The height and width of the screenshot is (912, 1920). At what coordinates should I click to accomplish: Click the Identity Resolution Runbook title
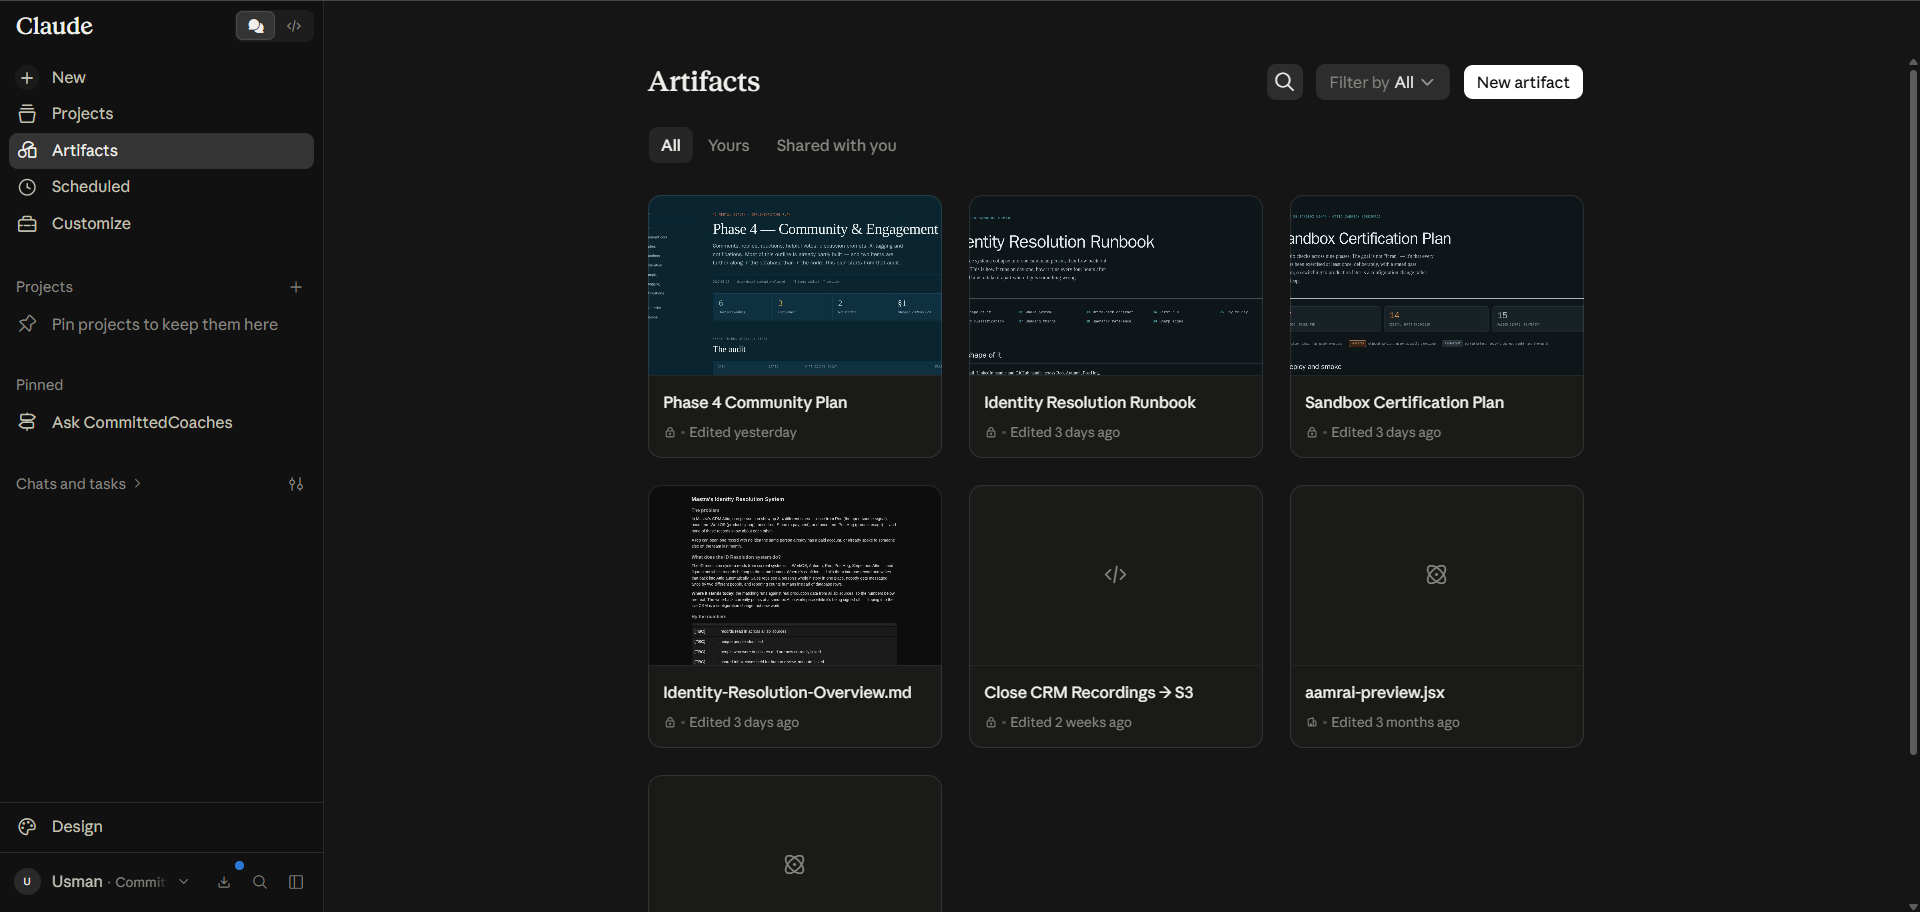(1090, 402)
